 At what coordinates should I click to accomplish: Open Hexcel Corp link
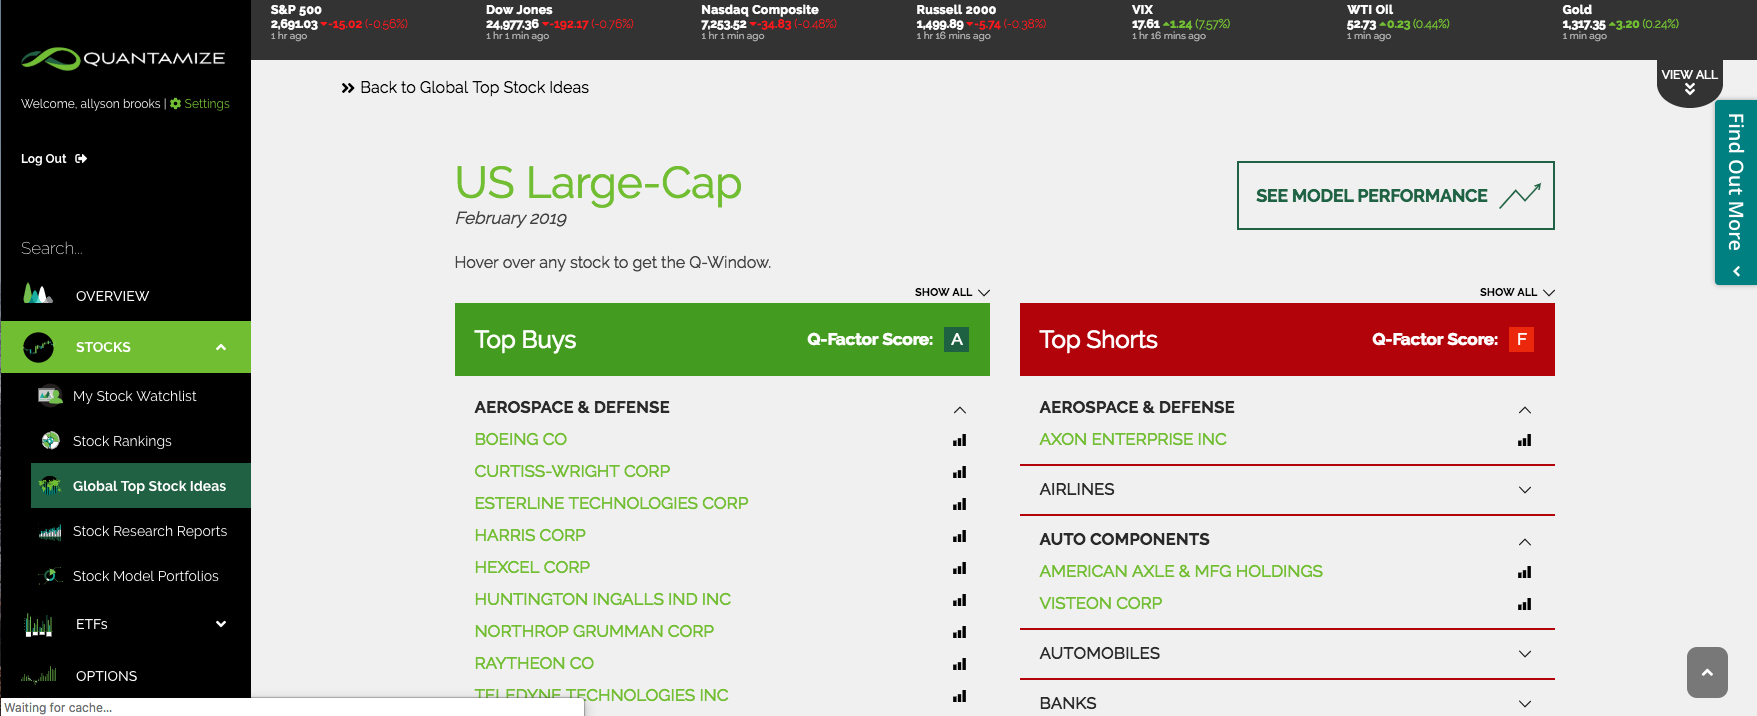pyautogui.click(x=532, y=567)
